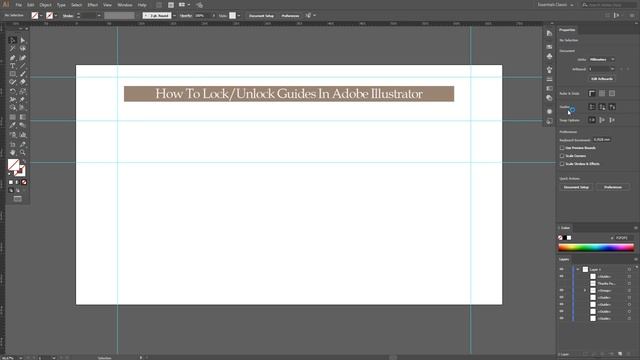This screenshot has height=360, width=640.
Task: Open the Layers panel options menu
Action: tap(636, 259)
